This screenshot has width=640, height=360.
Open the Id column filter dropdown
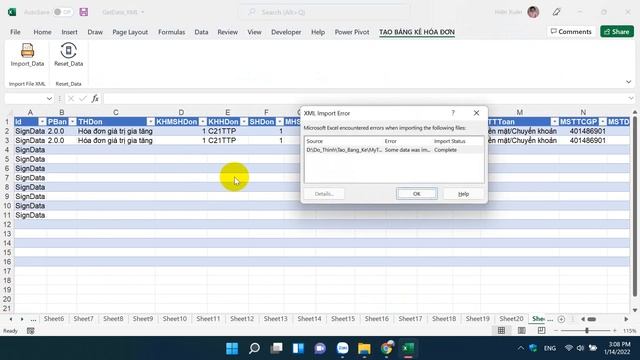(x=42, y=122)
